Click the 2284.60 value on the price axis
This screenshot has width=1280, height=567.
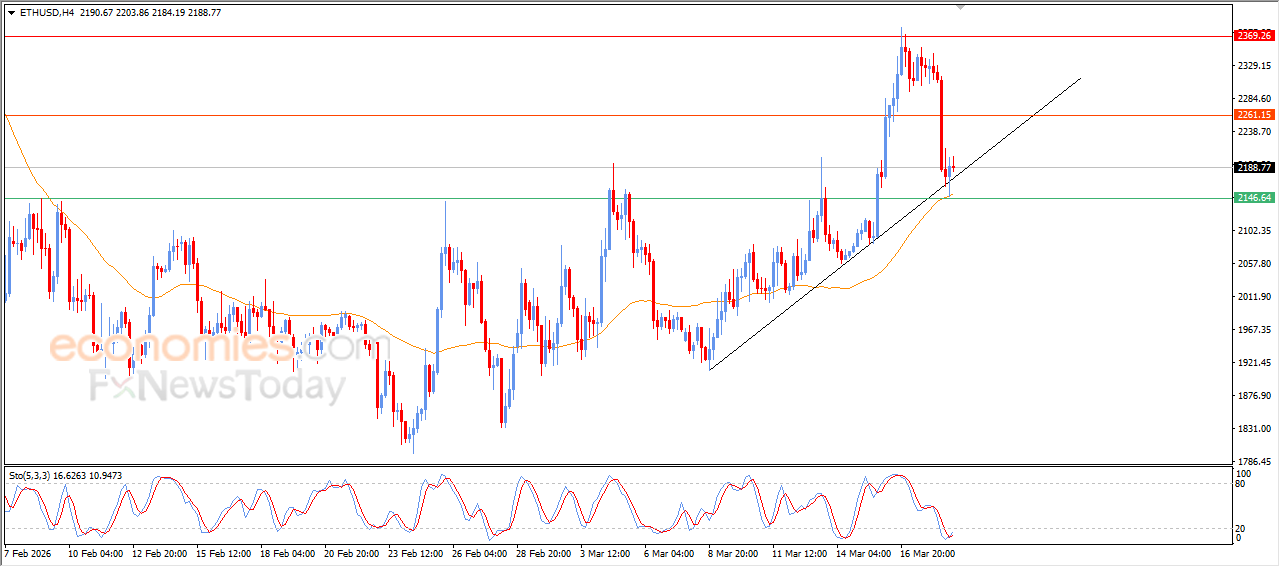pyautogui.click(x=1254, y=99)
